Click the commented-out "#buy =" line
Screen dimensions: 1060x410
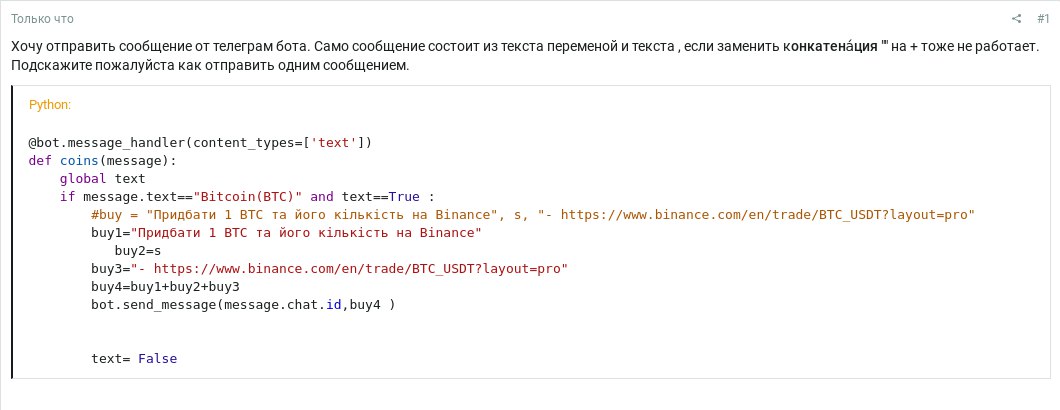point(532,215)
